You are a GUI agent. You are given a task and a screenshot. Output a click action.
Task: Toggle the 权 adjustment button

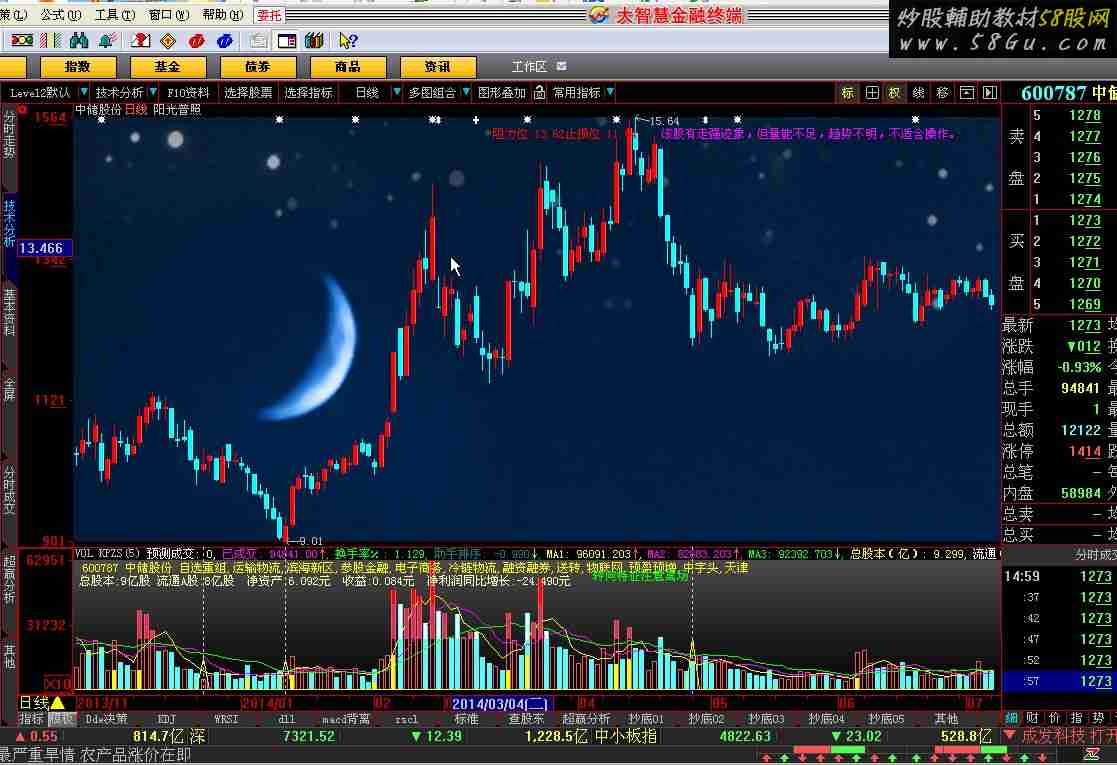[894, 93]
